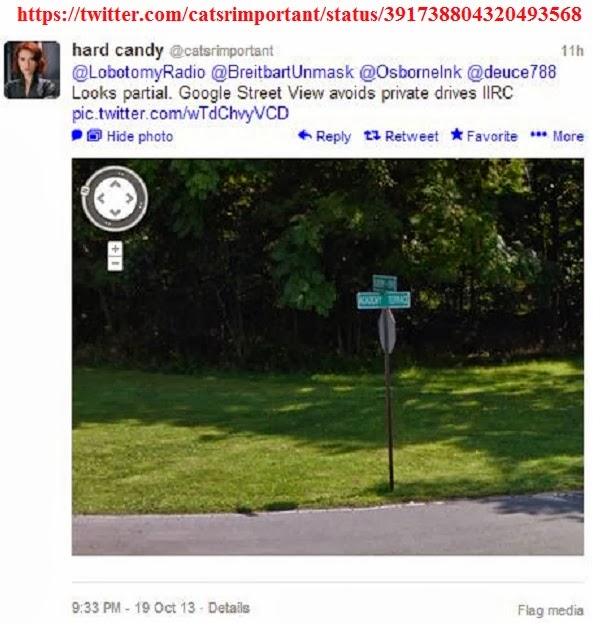Pan Street View up with top arrow
The width and height of the screenshot is (593, 623).
pyautogui.click(x=115, y=184)
